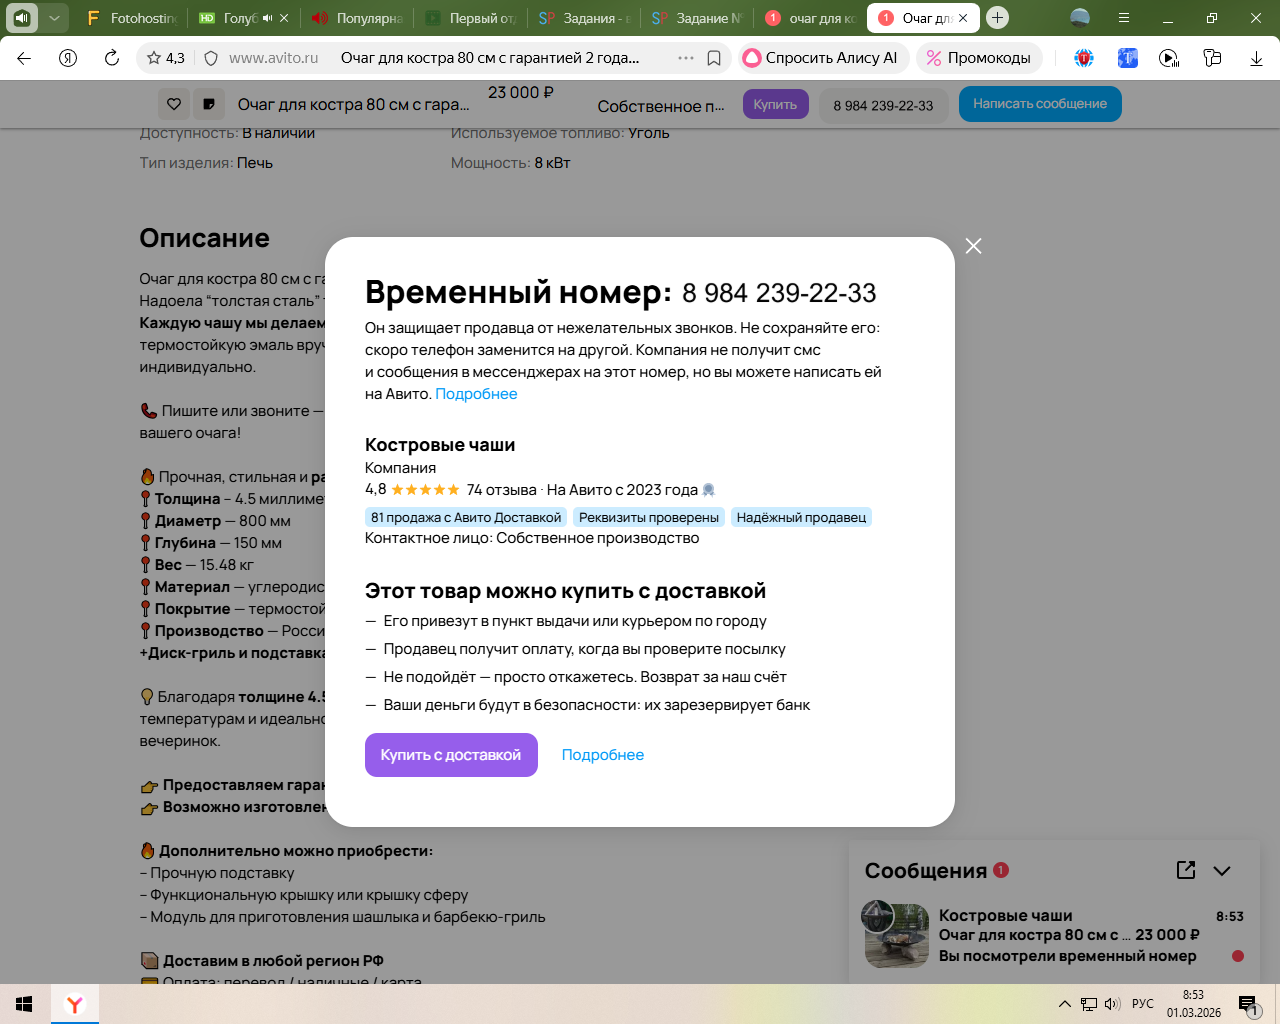The height and width of the screenshot is (1024, 1280).
Task: Open the Windows Start menu
Action: [24, 1004]
